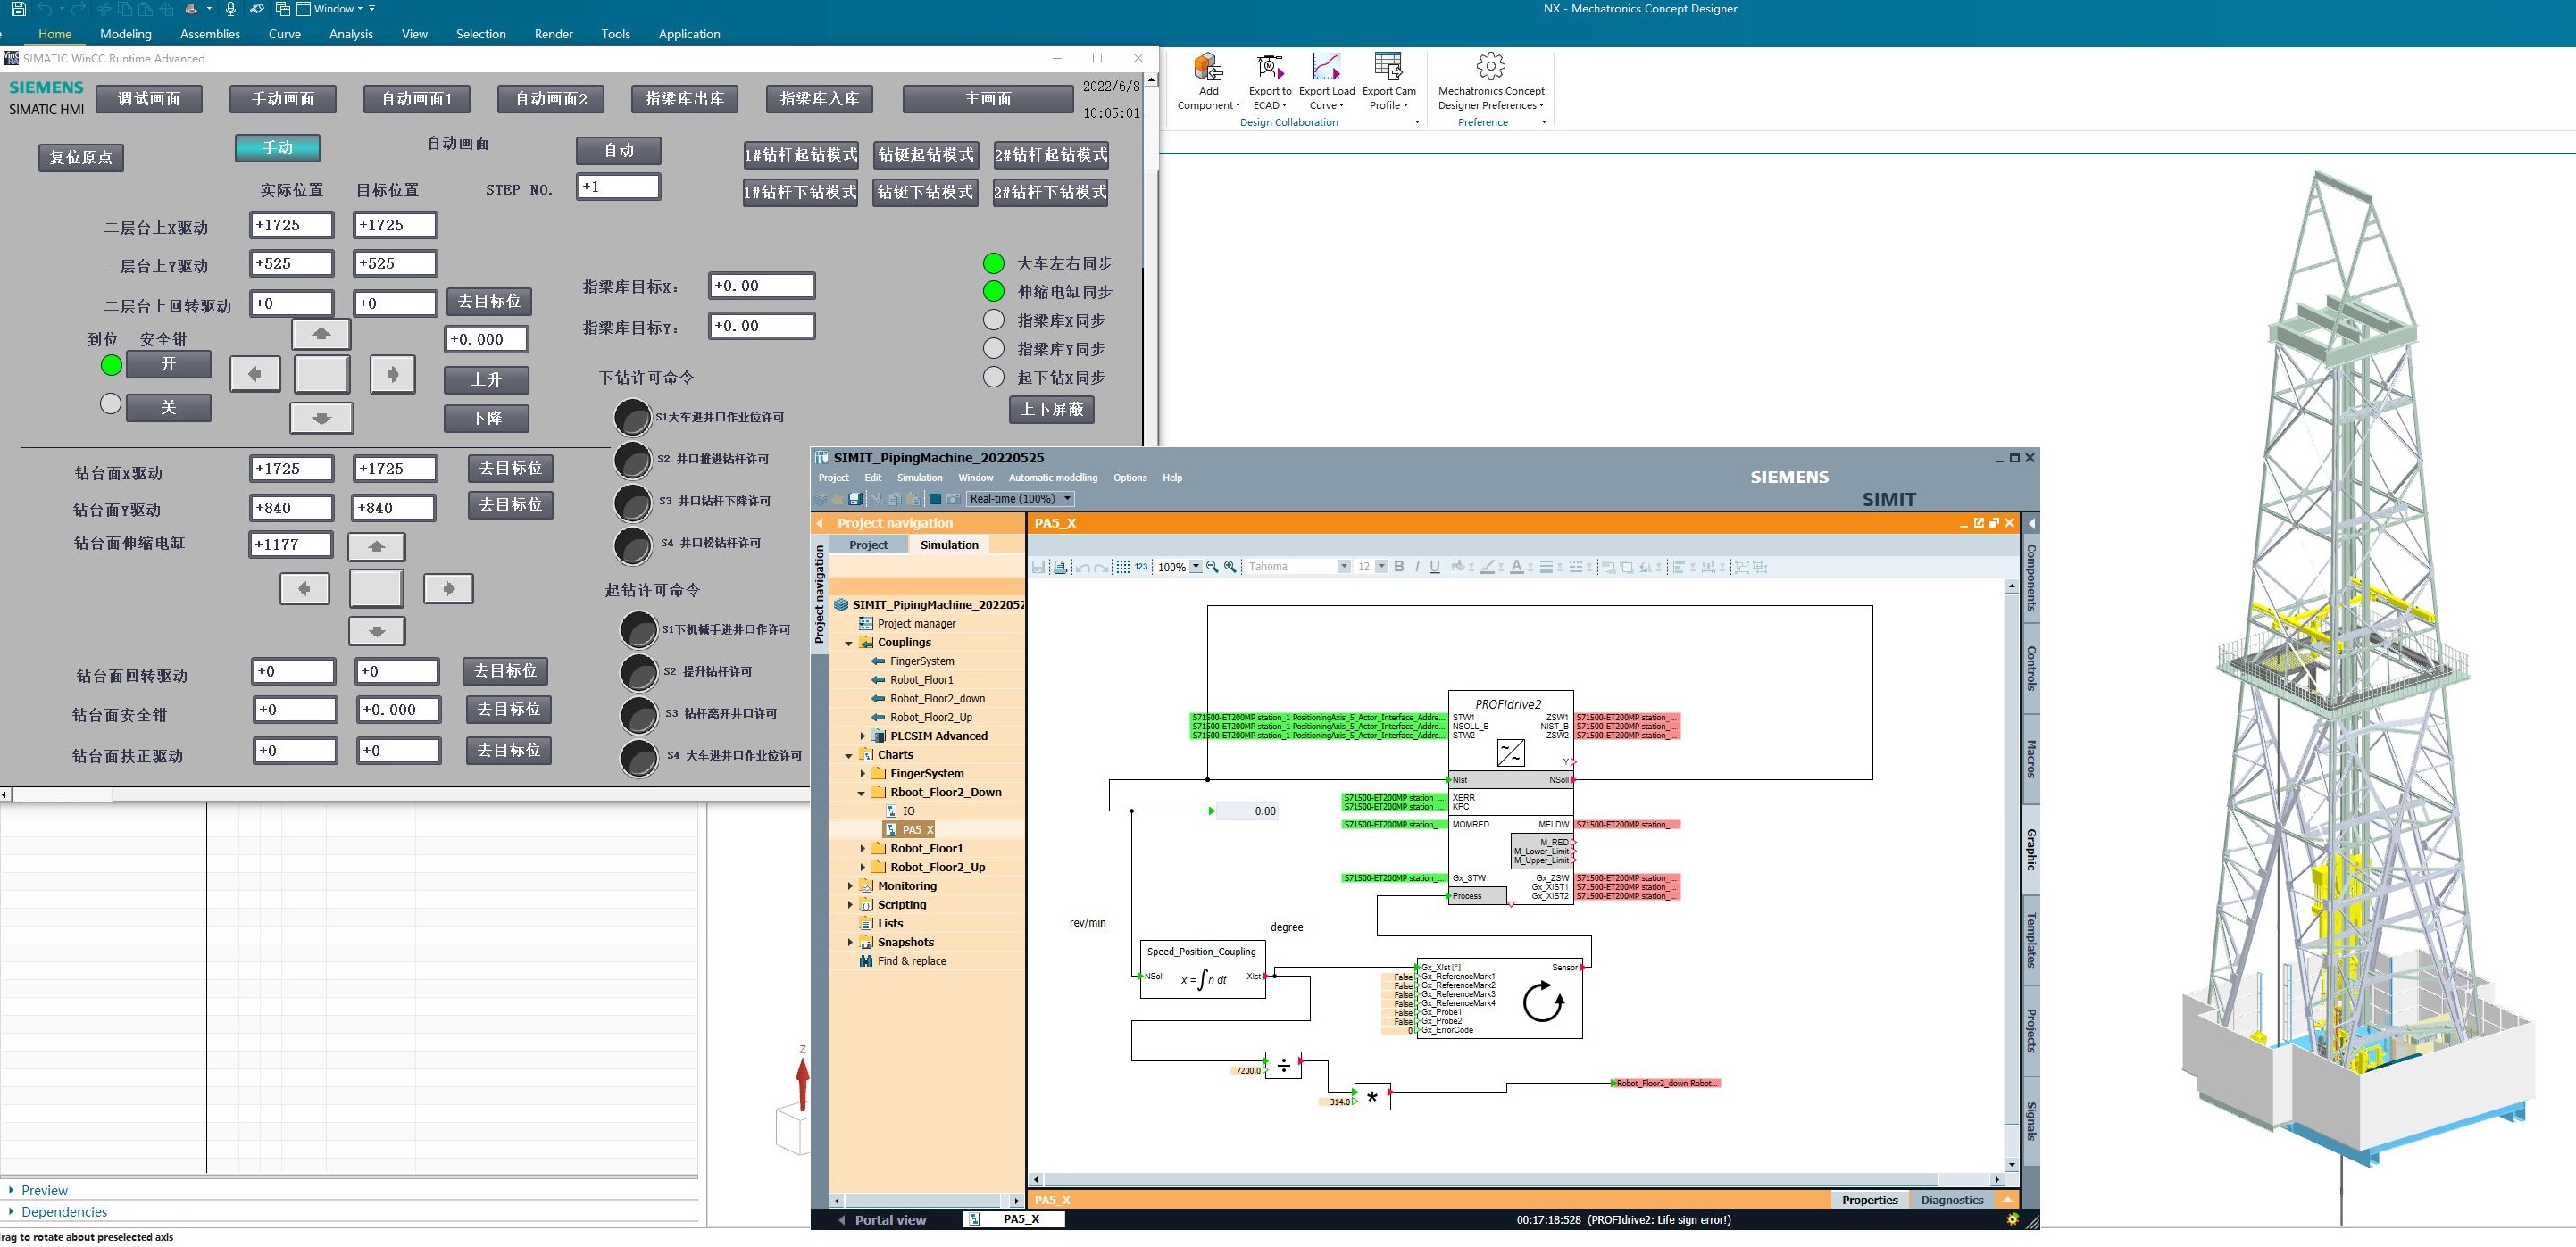This screenshot has height=1247, width=2576.
Task: Switch to the Project tab in navigation
Action: point(868,545)
